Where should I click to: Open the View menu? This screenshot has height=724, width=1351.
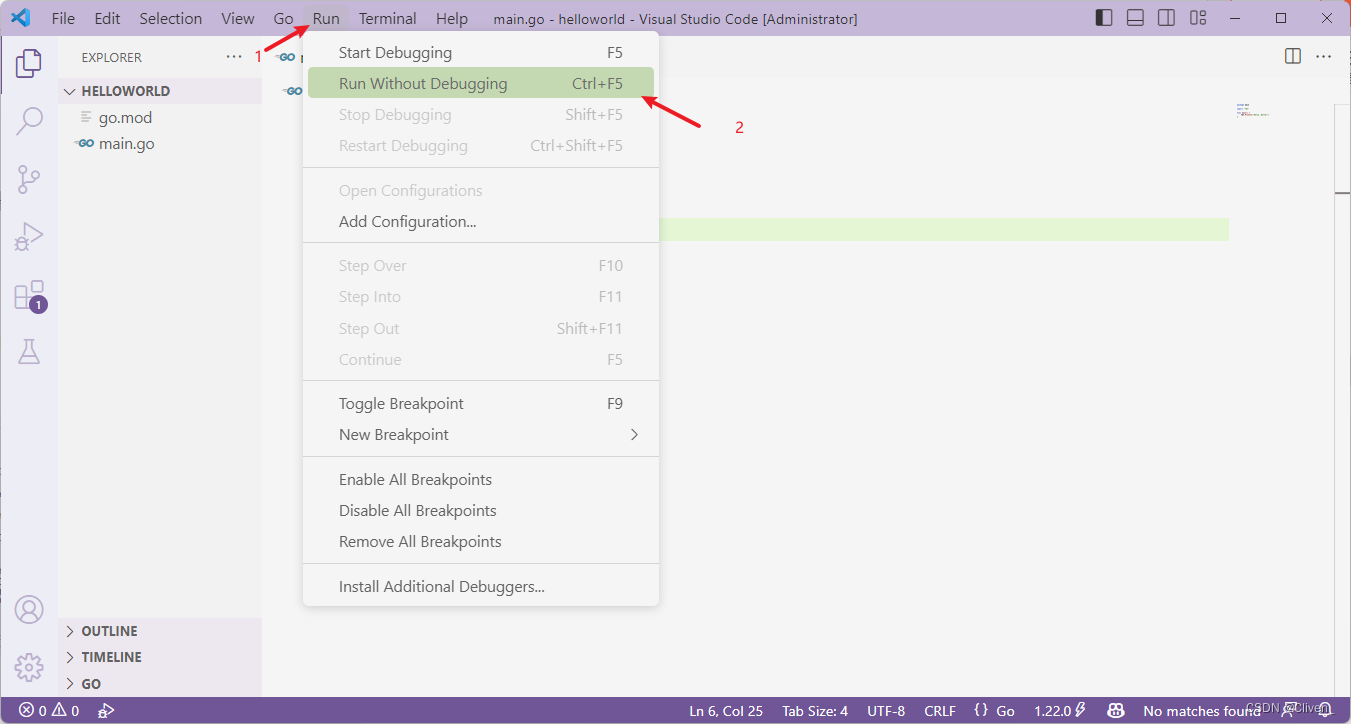(x=238, y=18)
